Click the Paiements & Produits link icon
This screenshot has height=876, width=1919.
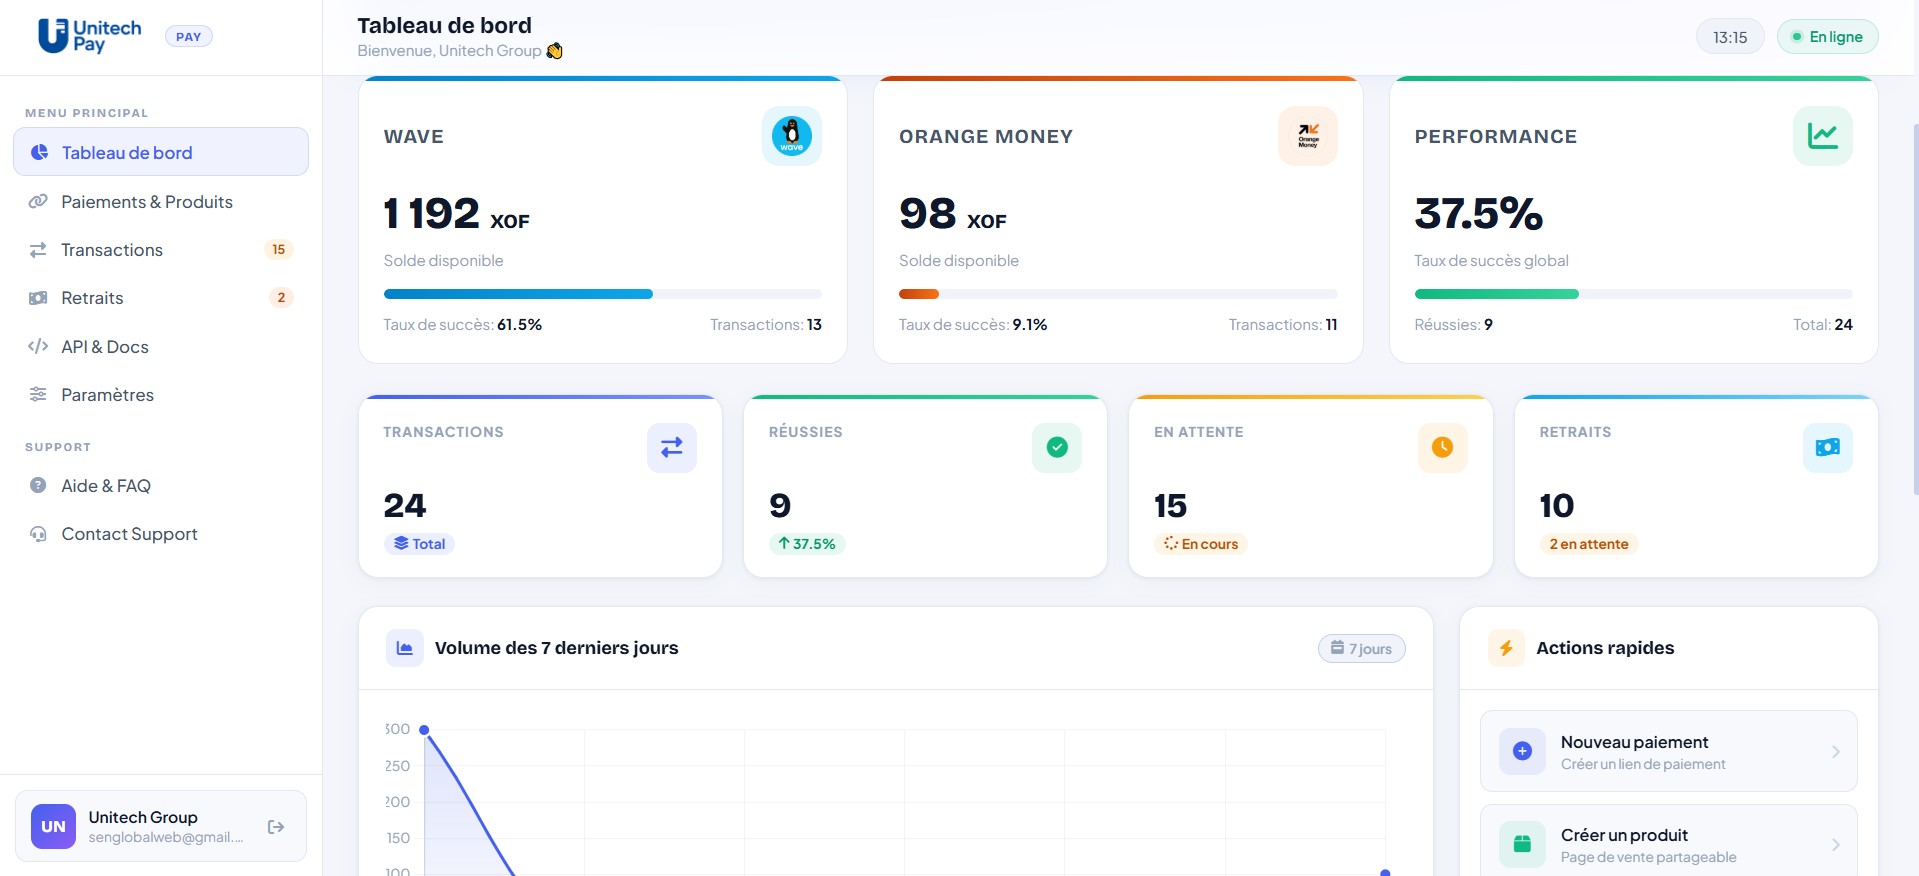point(38,201)
